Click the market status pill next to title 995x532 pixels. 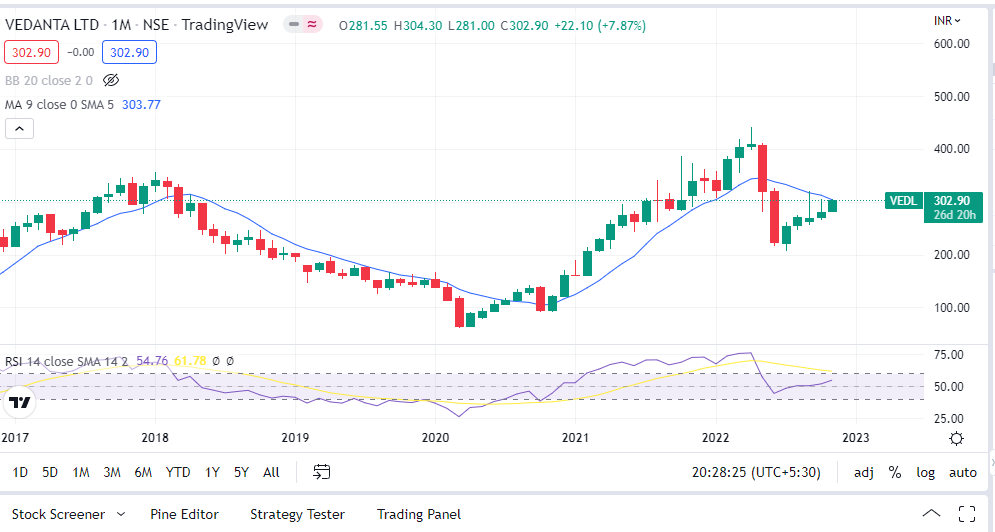click(303, 25)
